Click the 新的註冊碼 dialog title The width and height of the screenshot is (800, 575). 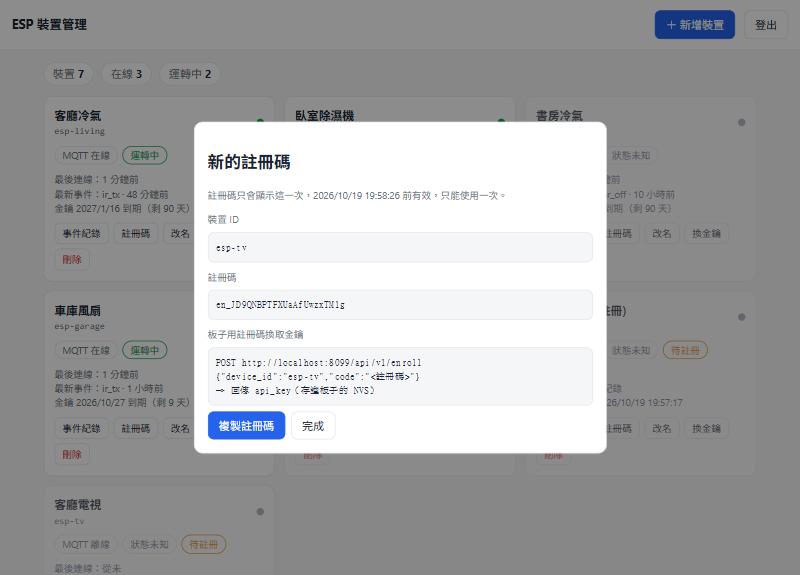(x=249, y=162)
